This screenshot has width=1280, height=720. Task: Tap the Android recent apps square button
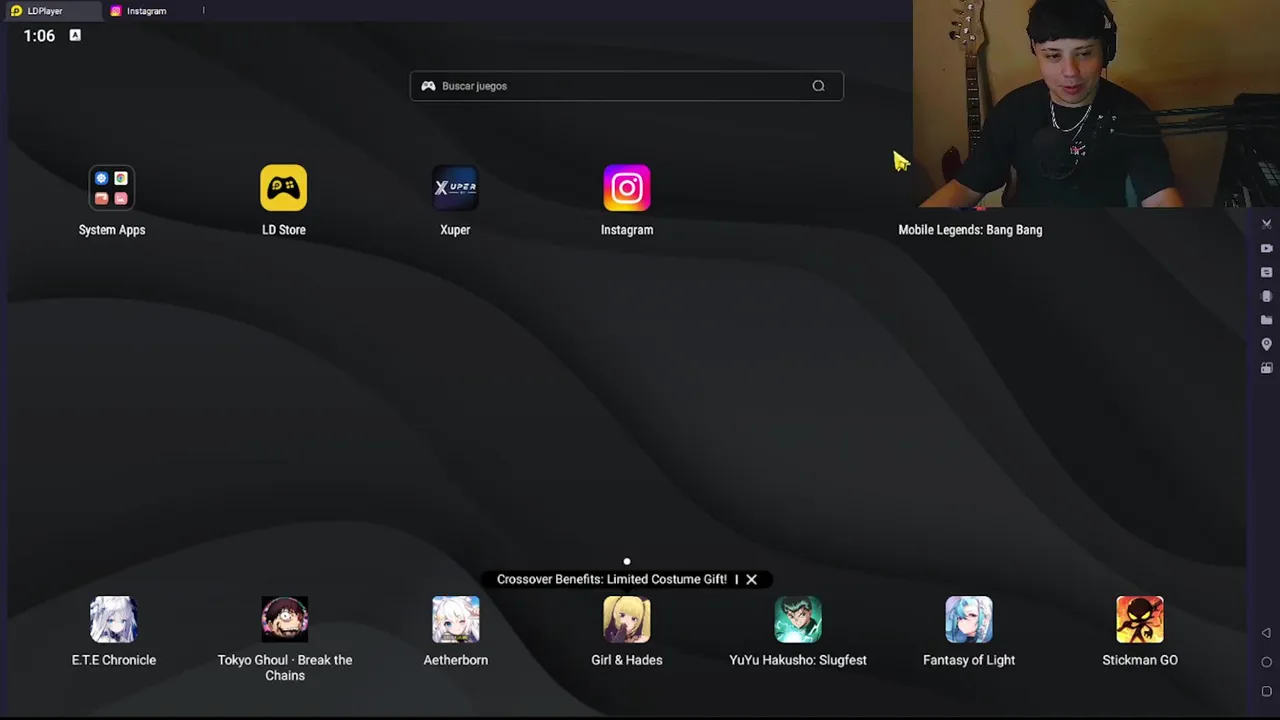1266,691
